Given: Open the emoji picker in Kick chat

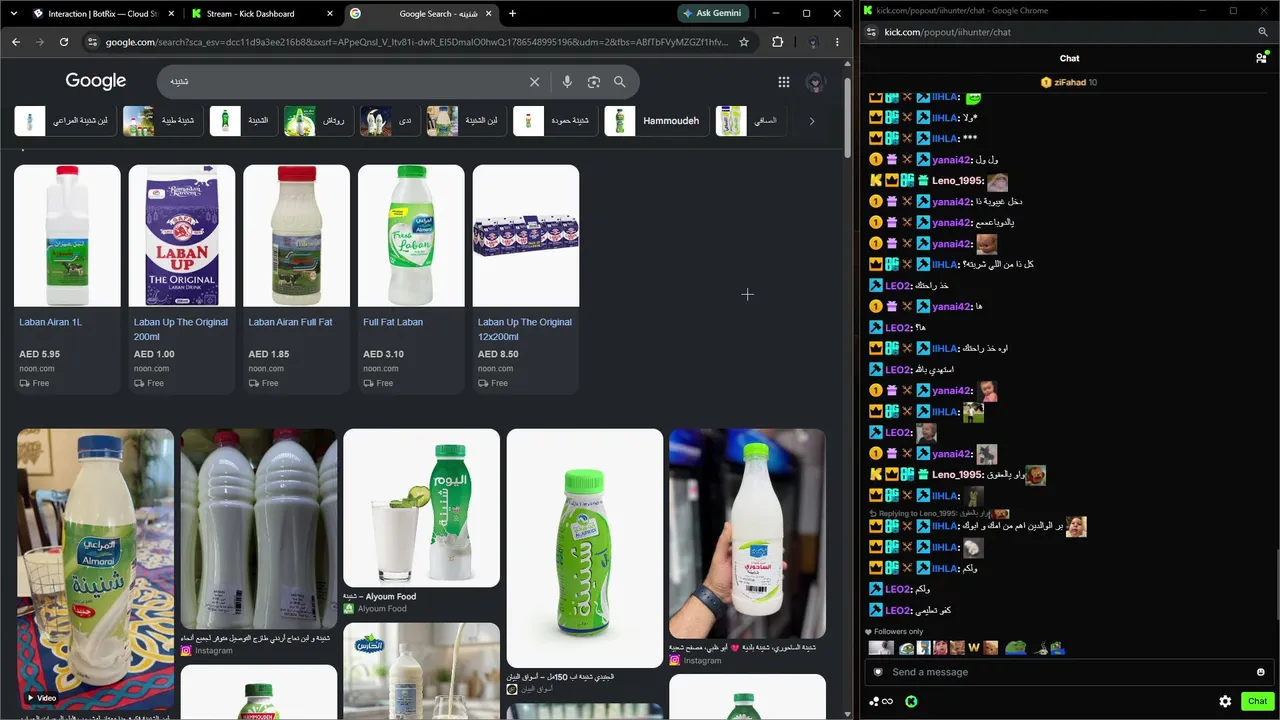Looking at the screenshot, I should tap(1261, 672).
